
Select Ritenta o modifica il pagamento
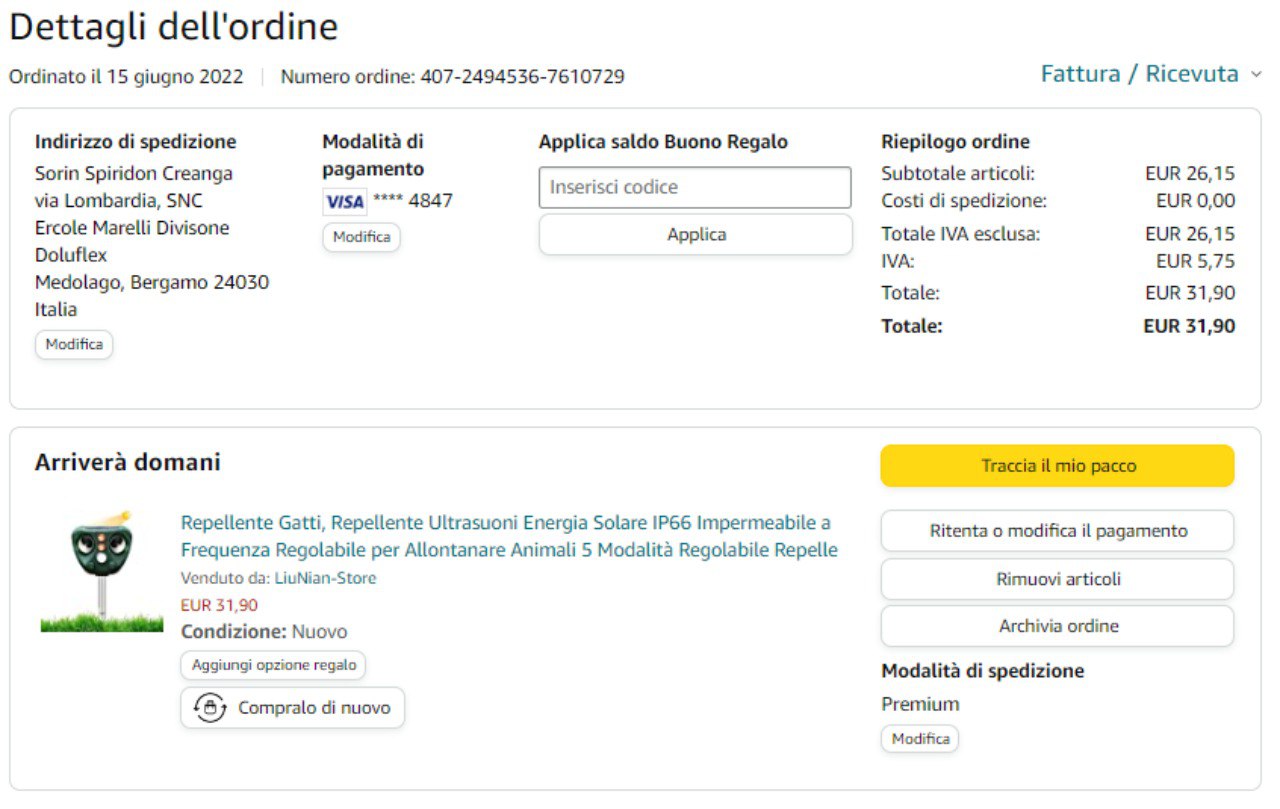click(1057, 531)
